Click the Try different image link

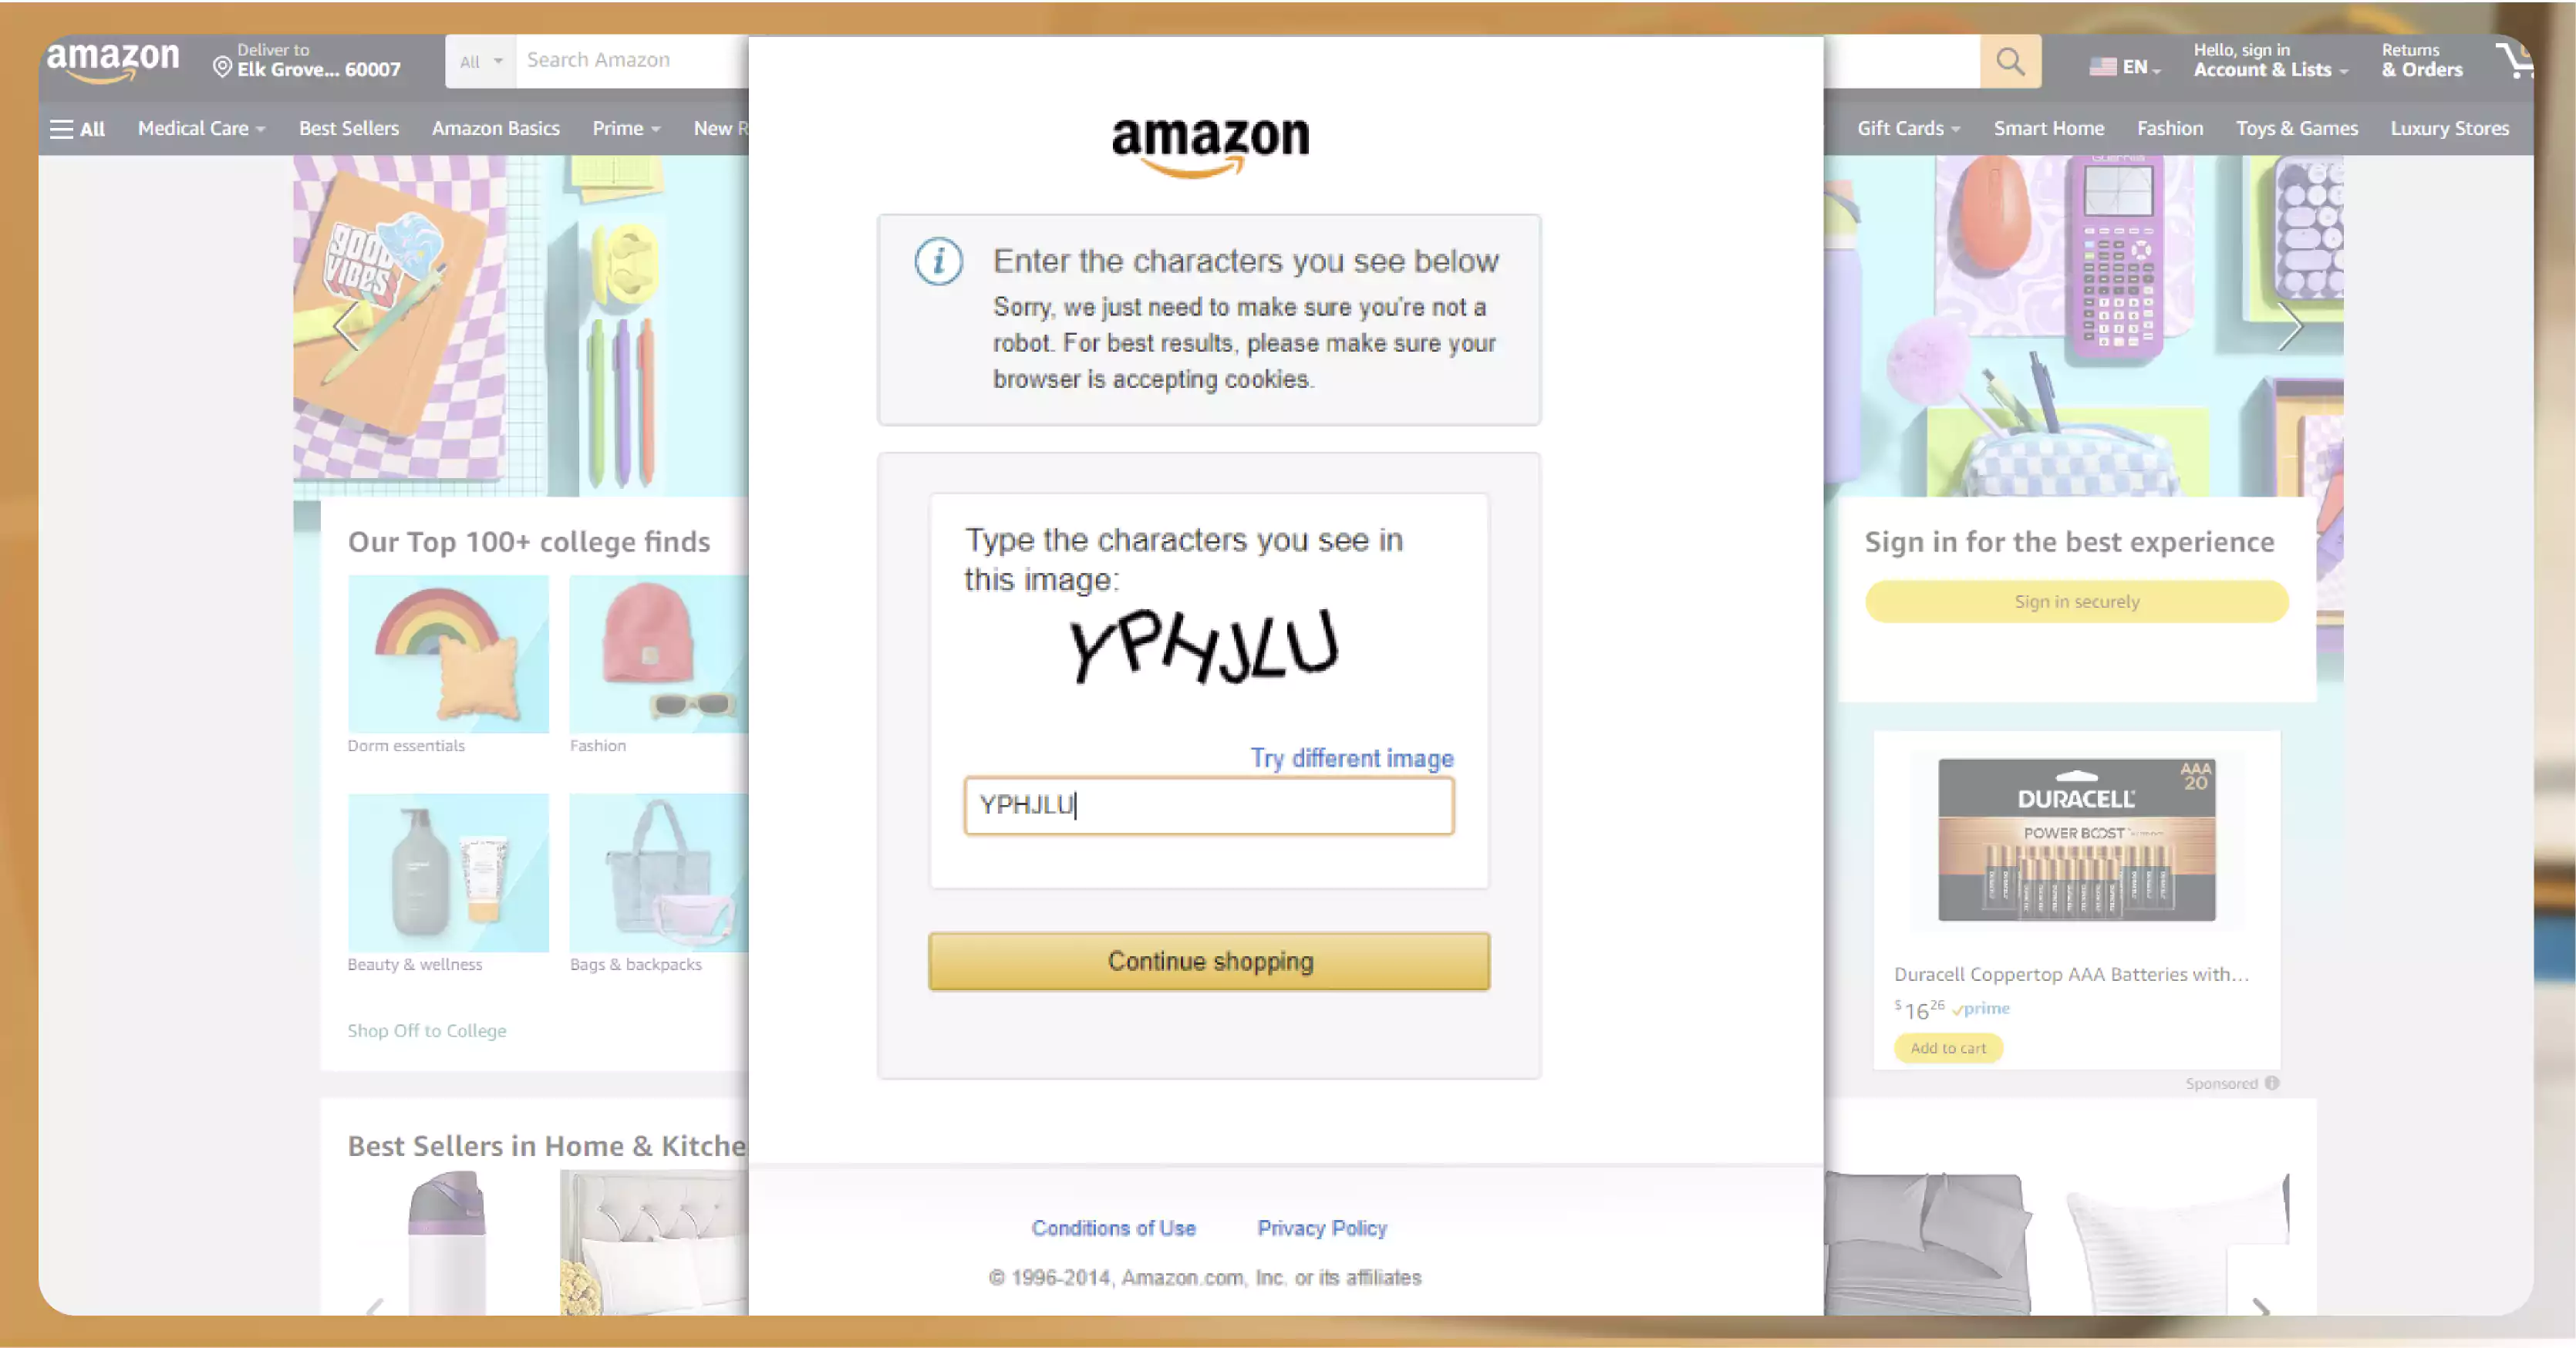click(x=1351, y=757)
